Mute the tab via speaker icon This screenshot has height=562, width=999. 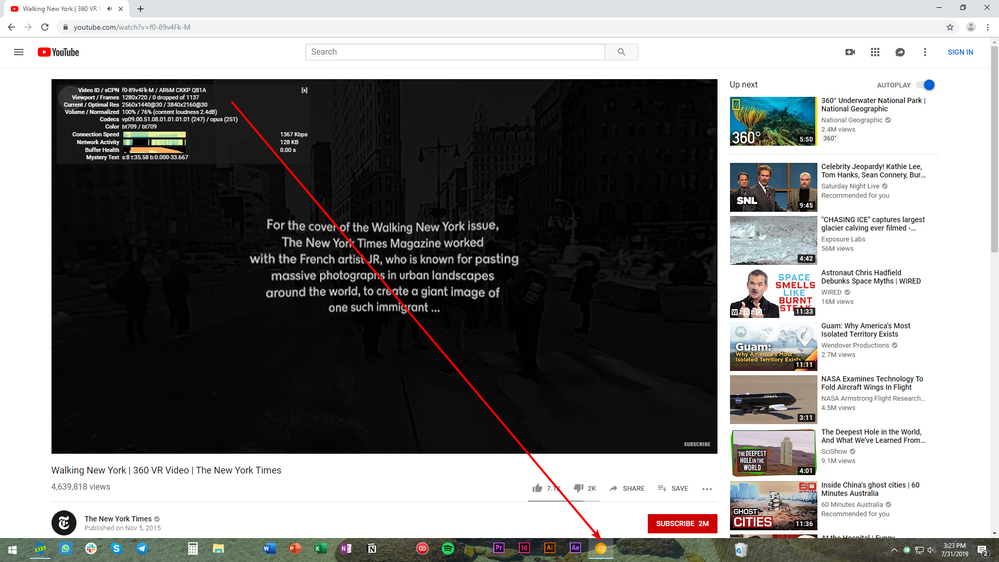(110, 9)
